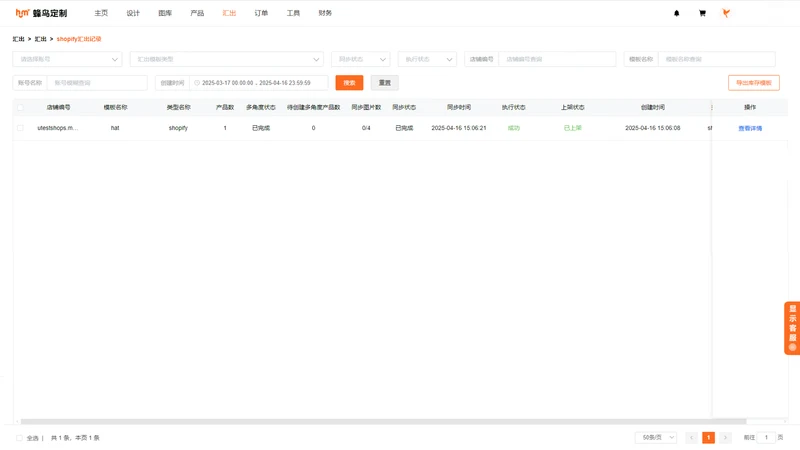Open the 图库 menu

tap(165, 13)
